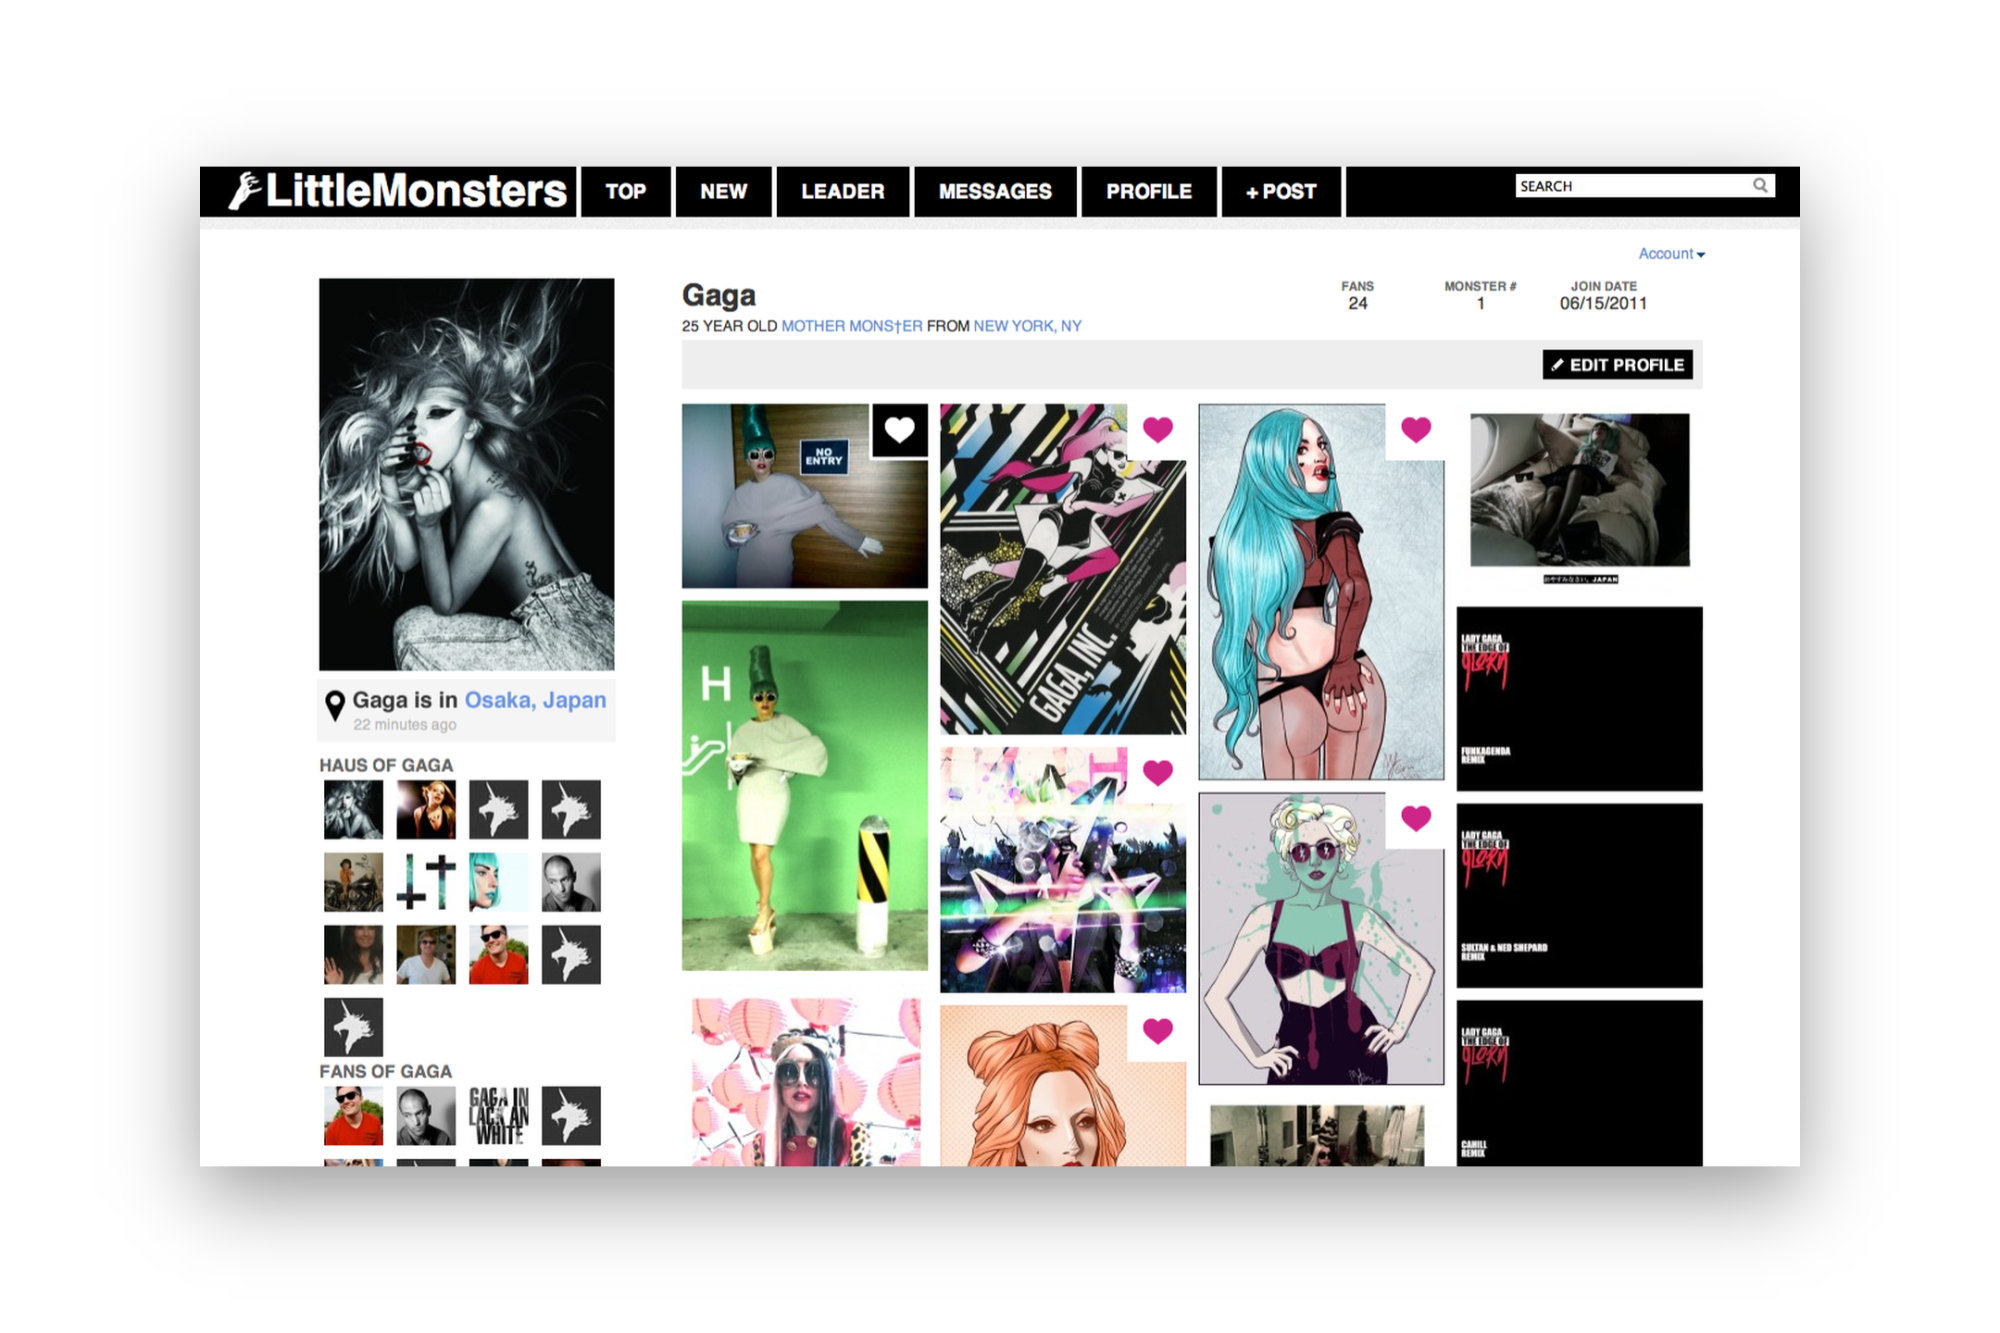Go to the LEADER tab
The image size is (2000, 1333).
(x=842, y=191)
